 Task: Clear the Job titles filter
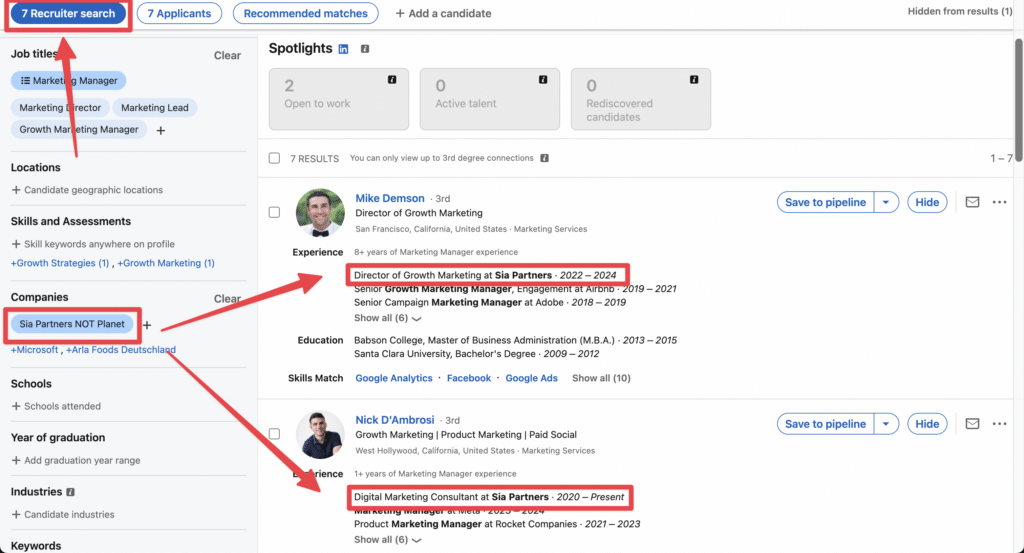(227, 55)
